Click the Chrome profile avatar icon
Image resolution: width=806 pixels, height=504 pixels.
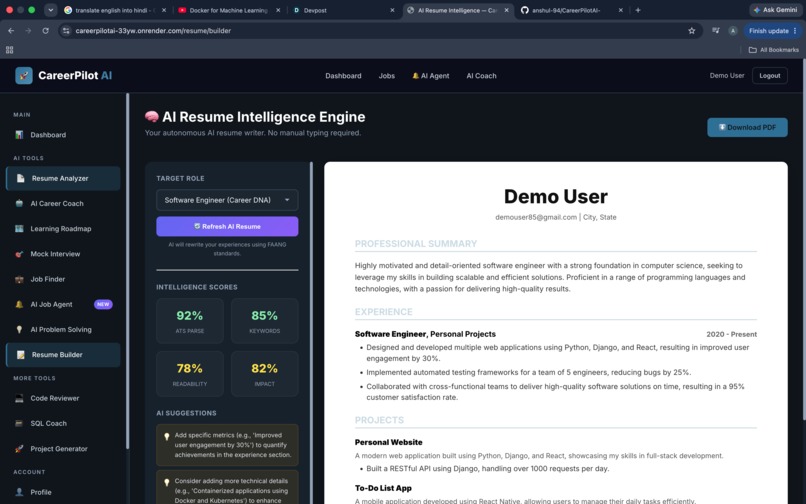click(733, 31)
